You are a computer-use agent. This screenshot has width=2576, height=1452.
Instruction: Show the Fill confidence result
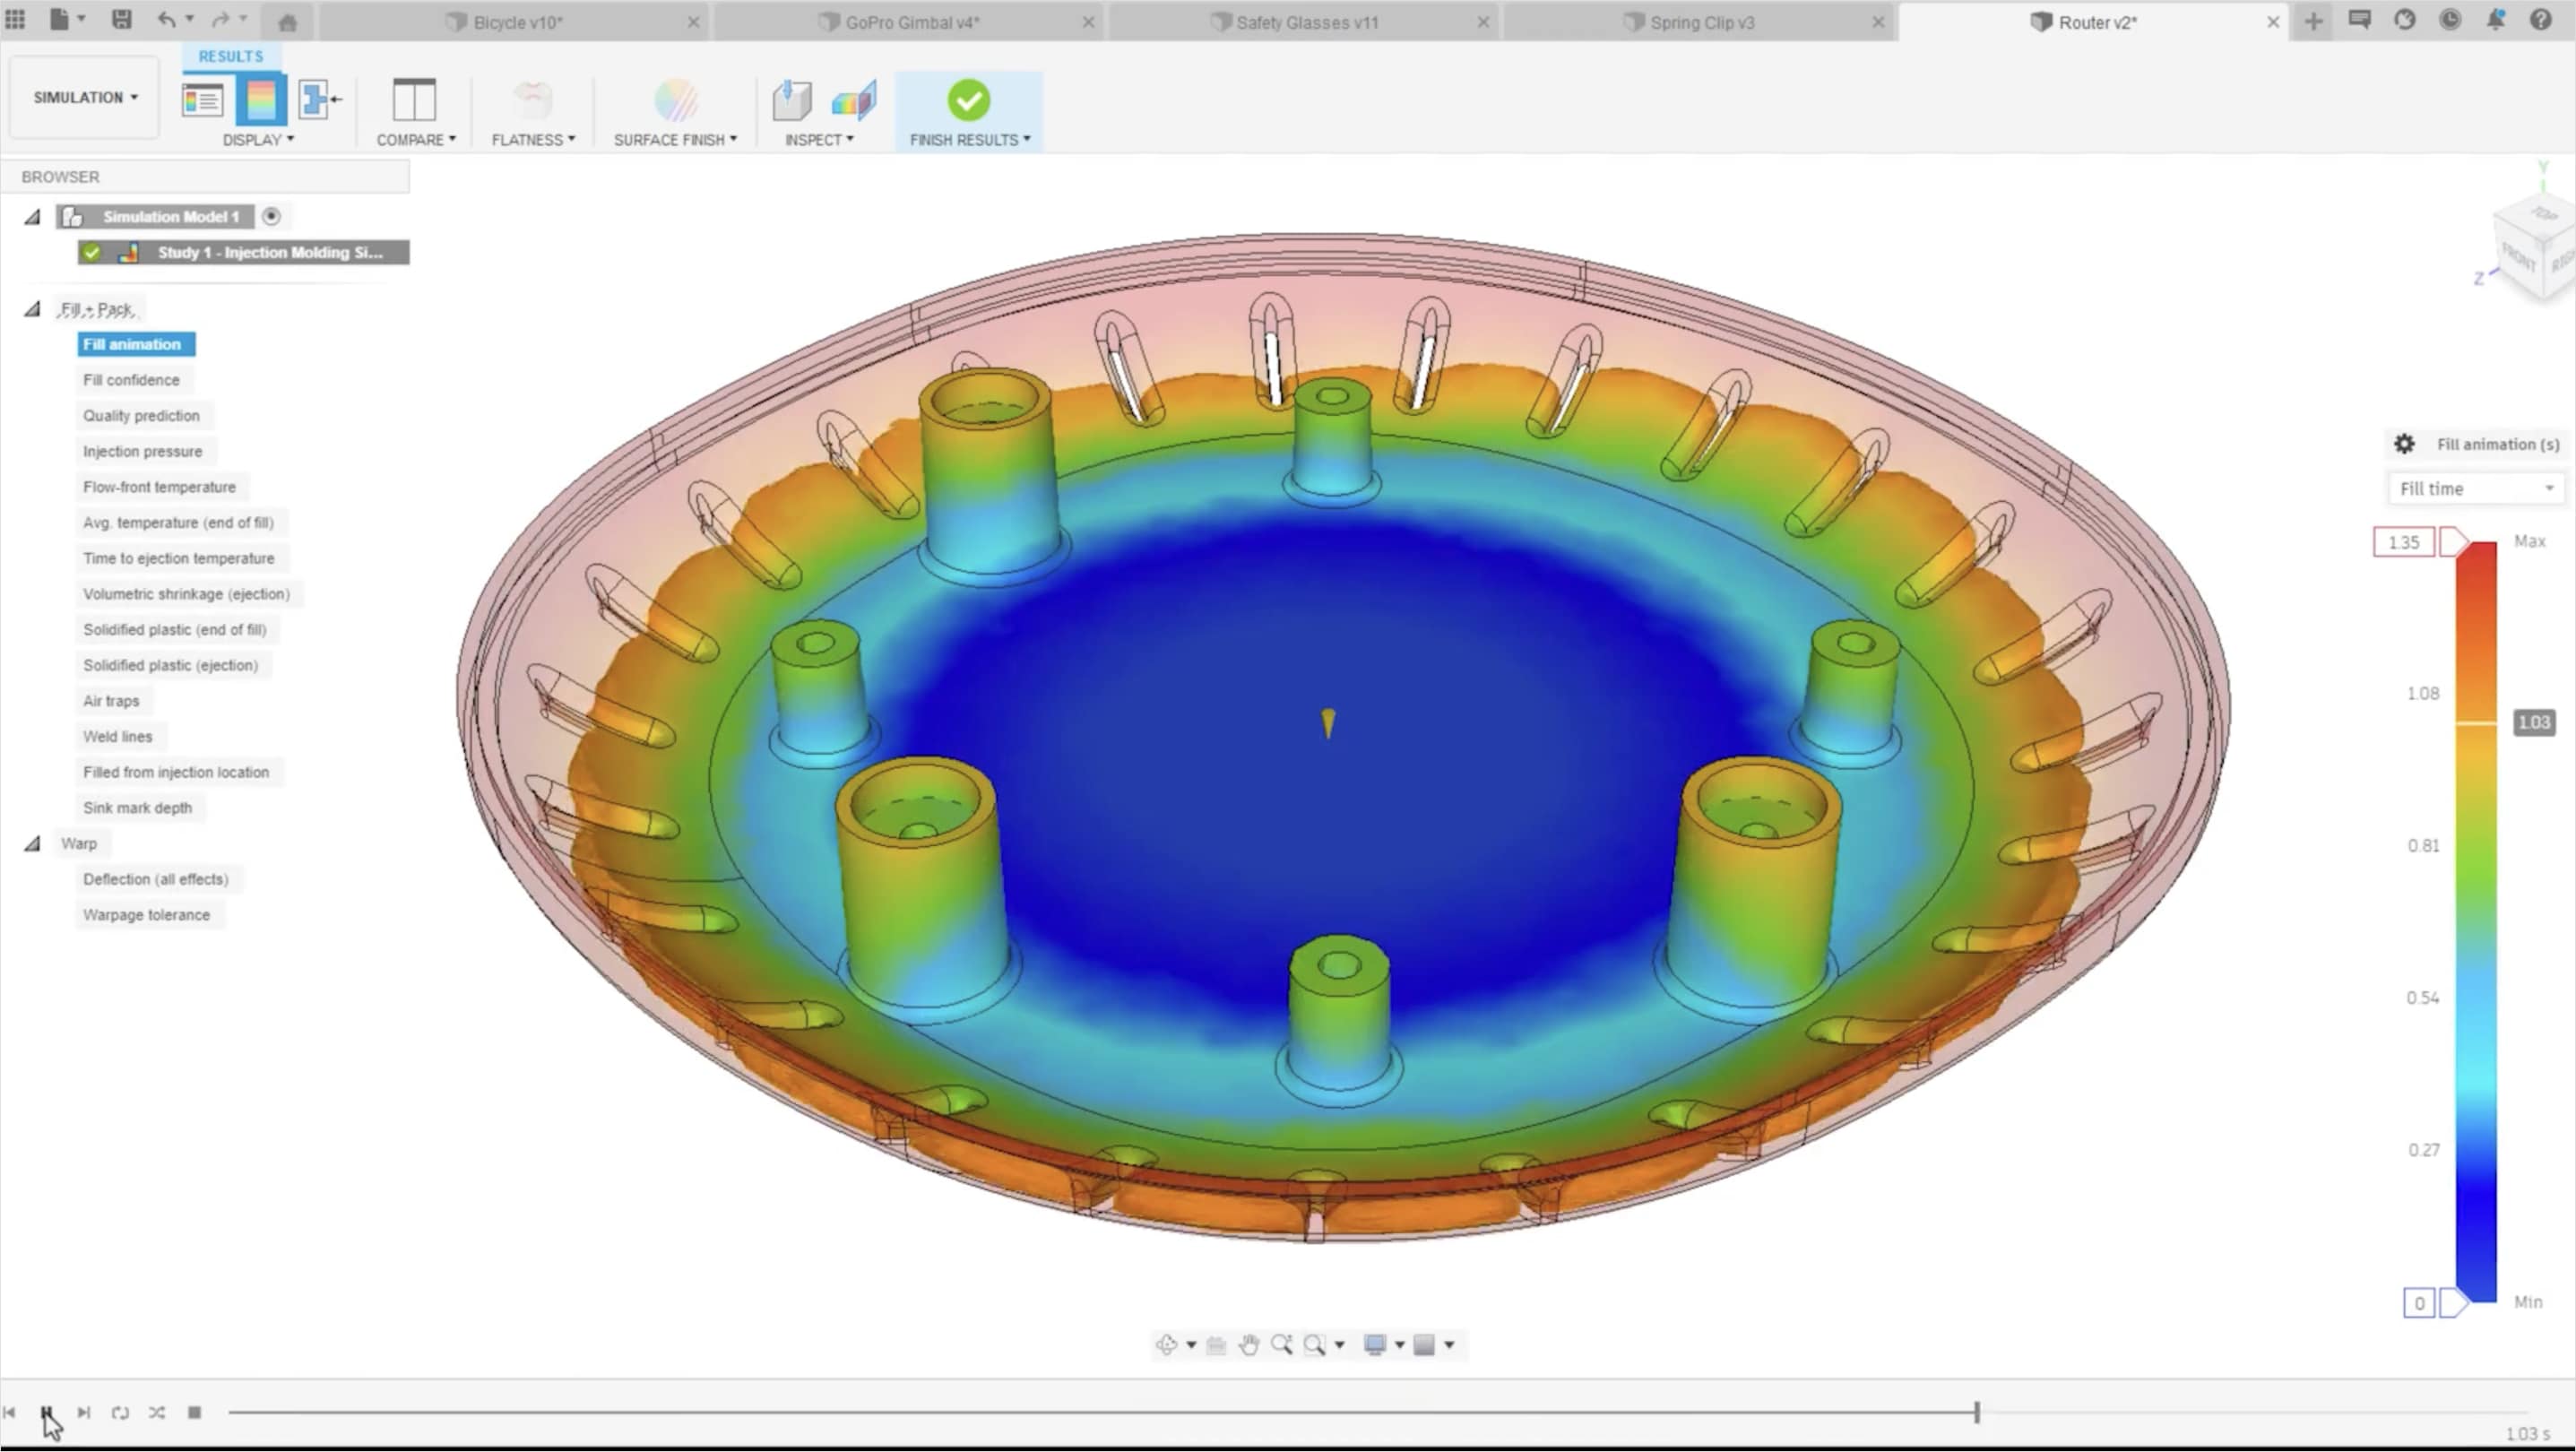click(131, 380)
